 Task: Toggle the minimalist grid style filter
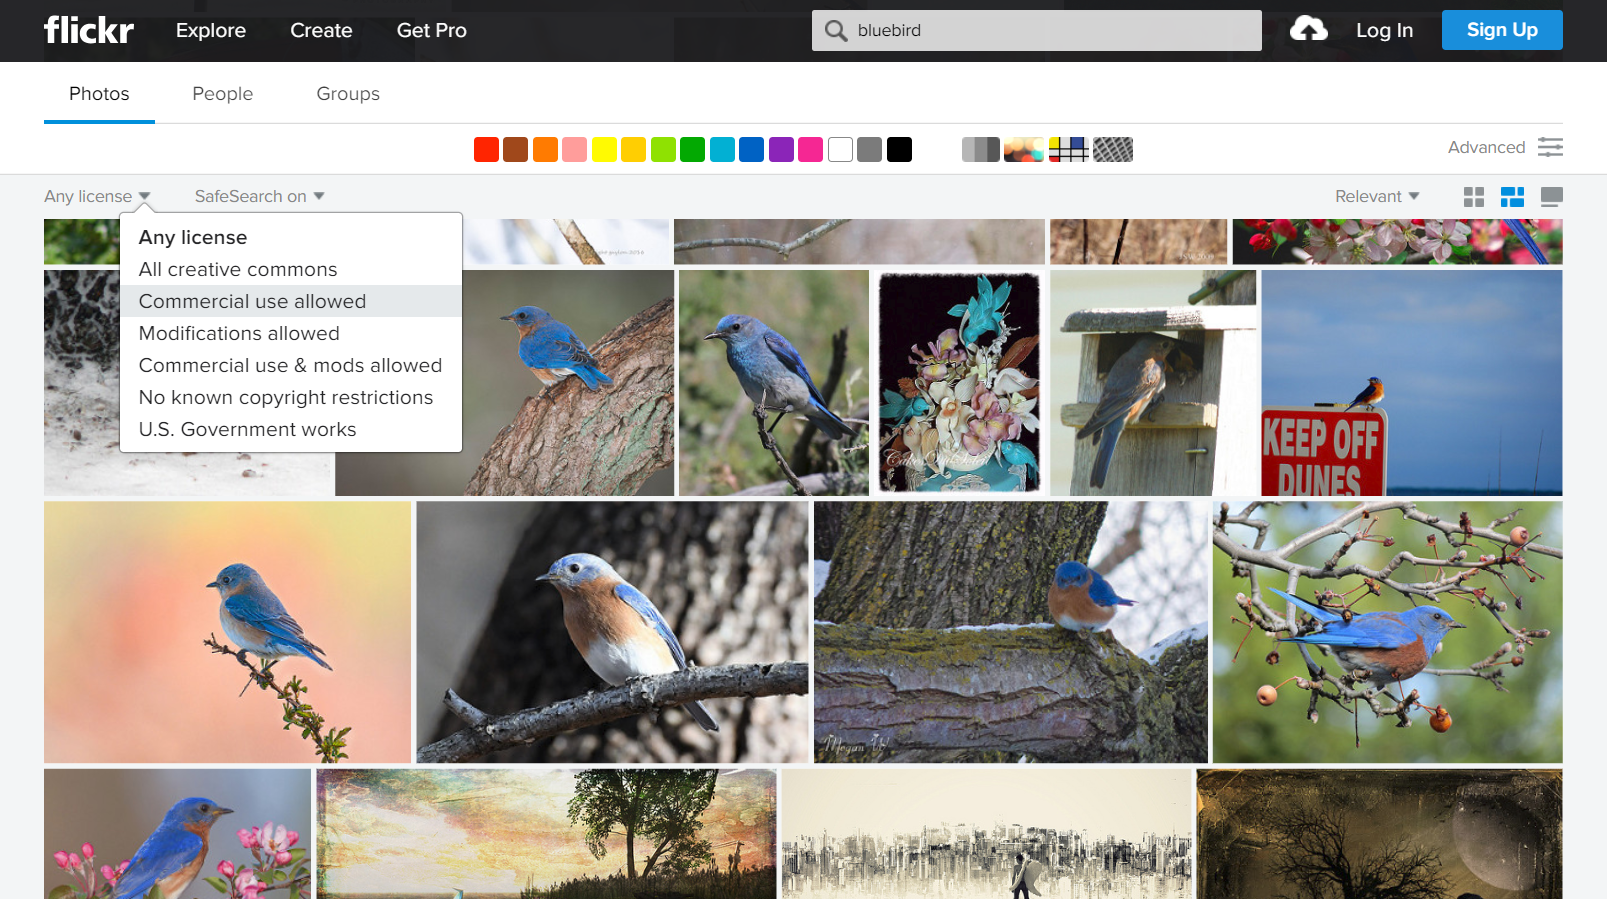(x=1068, y=150)
